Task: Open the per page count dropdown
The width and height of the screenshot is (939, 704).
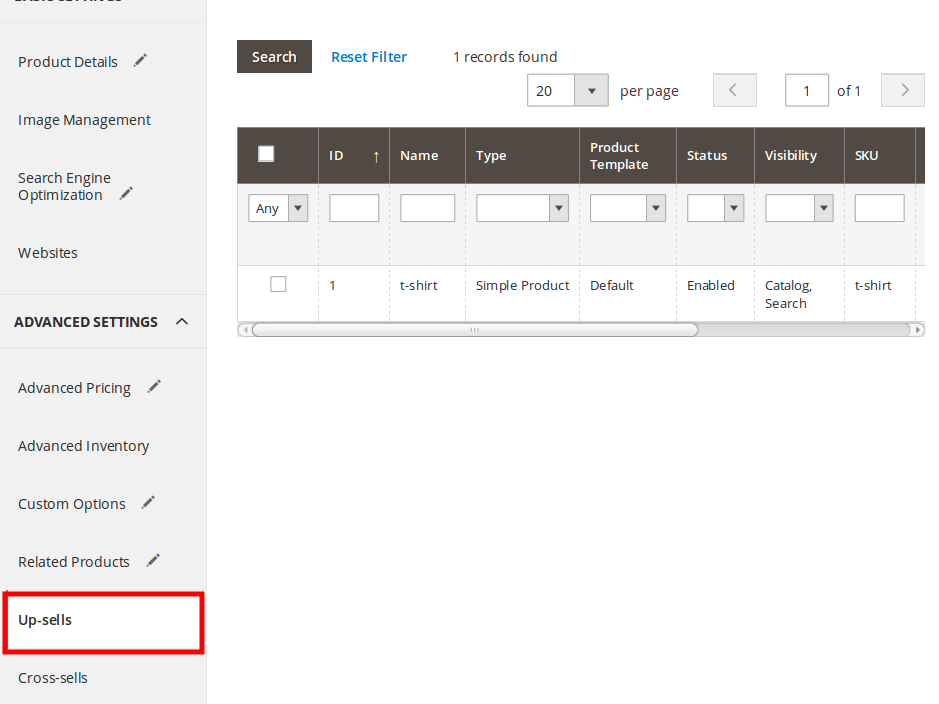Action: tap(567, 91)
